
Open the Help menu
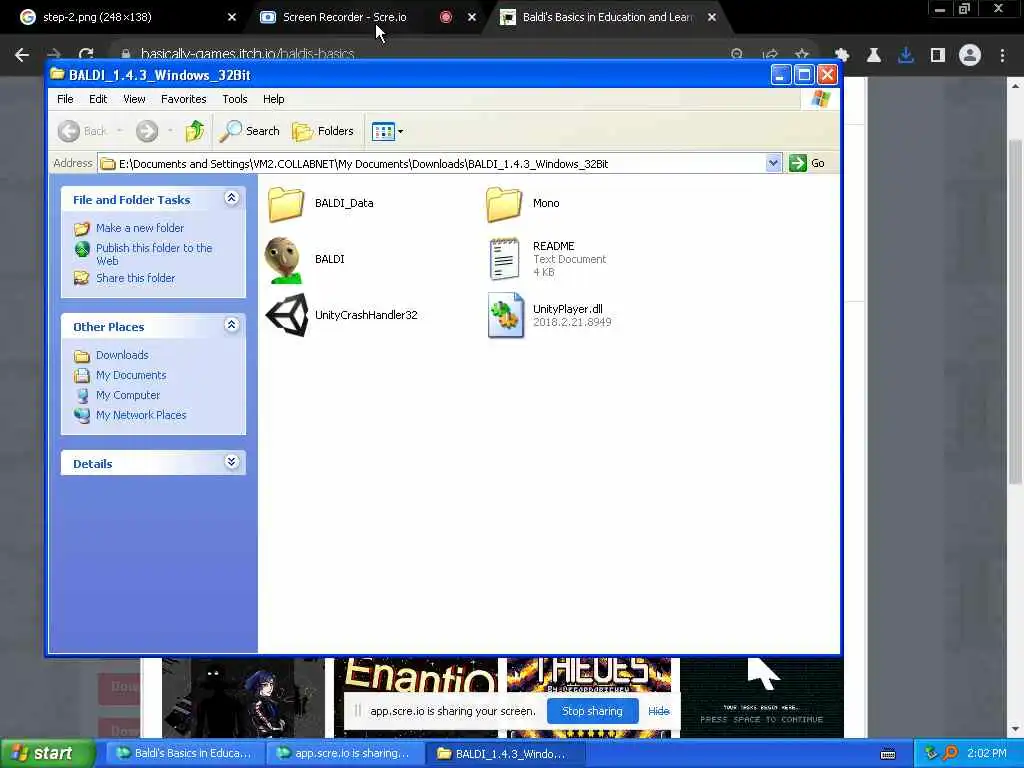tap(274, 99)
